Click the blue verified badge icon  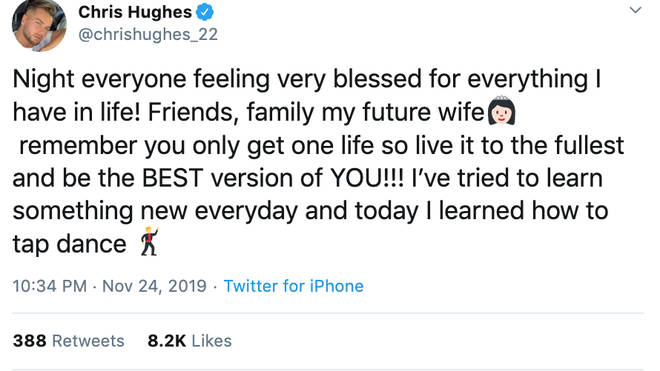[205, 12]
